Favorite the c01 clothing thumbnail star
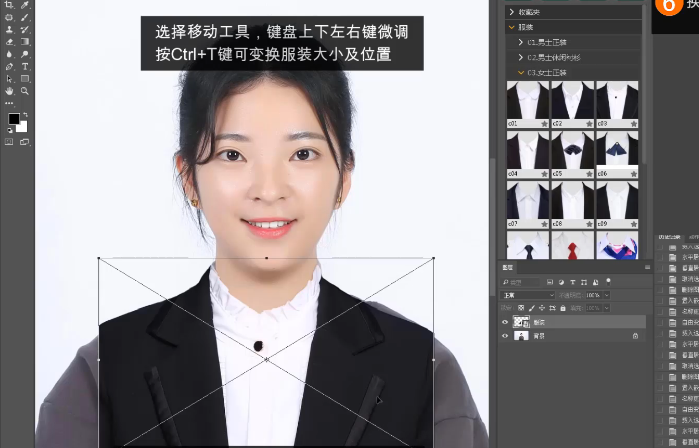 coord(544,124)
